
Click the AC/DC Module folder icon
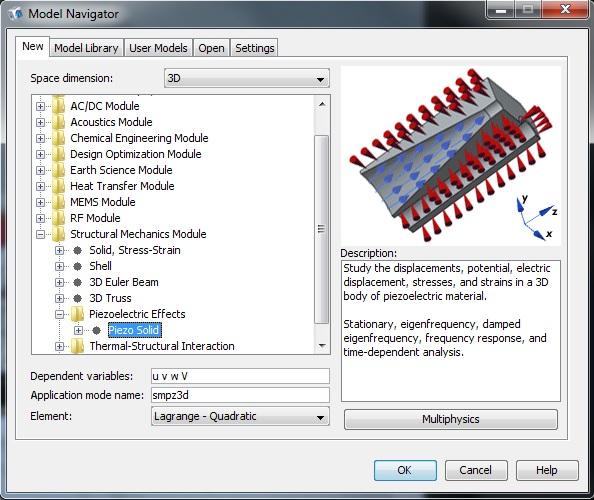[x=59, y=106]
